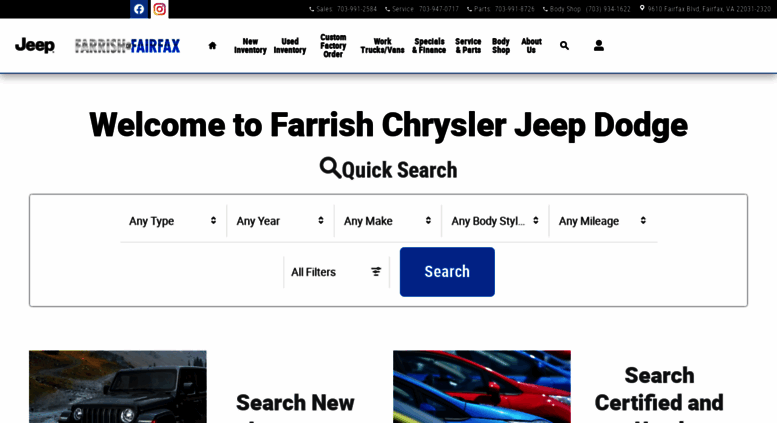Open the New Inventory menu

(x=250, y=46)
